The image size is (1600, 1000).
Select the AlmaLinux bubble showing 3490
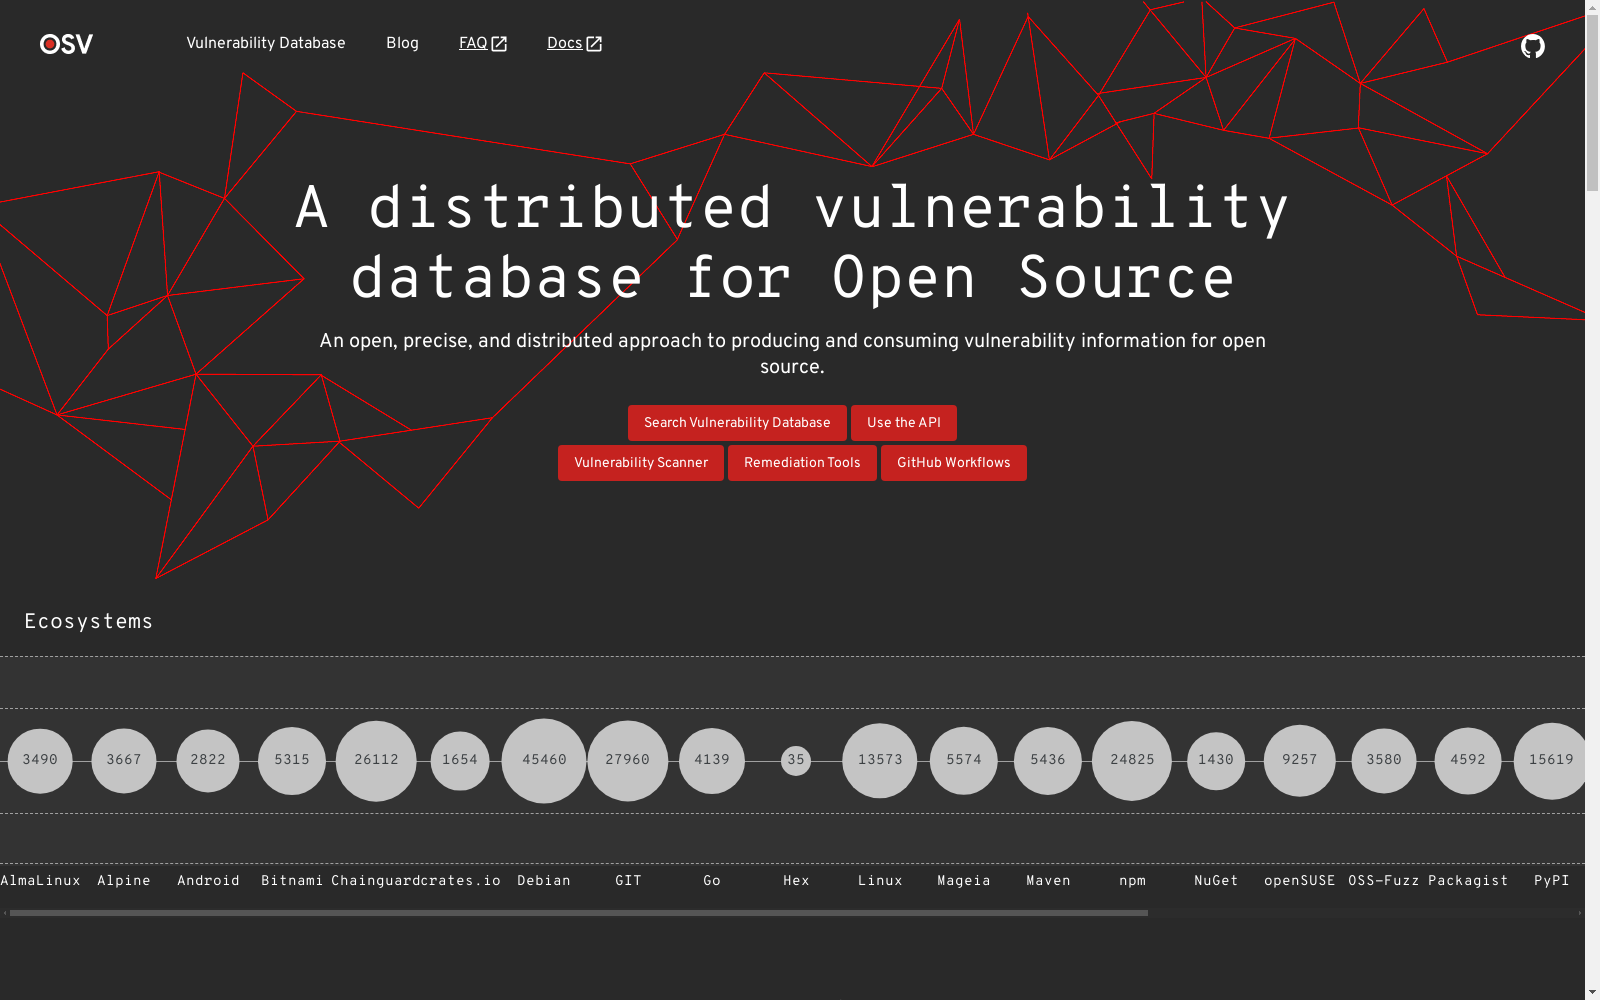tap(40, 761)
